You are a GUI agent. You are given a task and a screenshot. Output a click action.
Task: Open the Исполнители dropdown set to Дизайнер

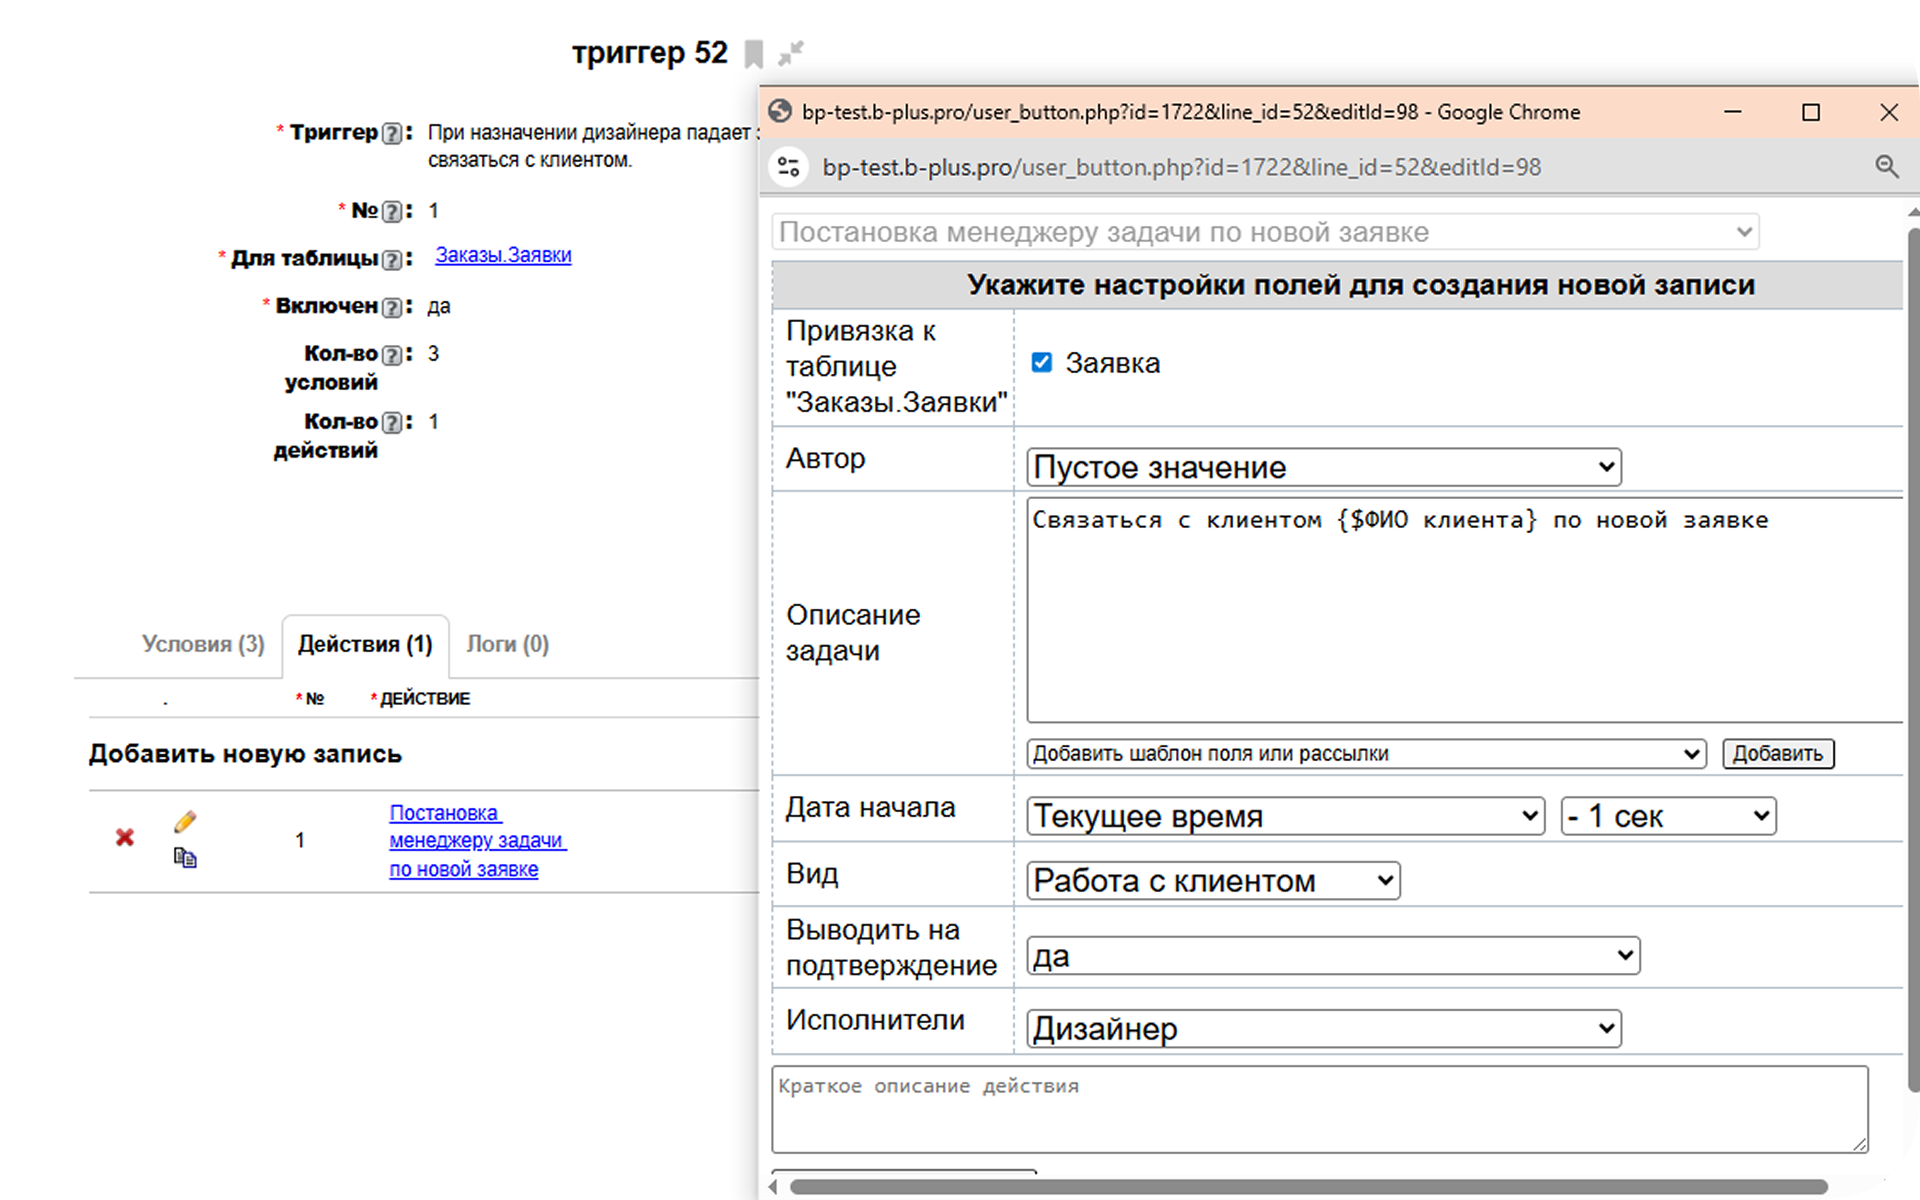coord(1323,1028)
